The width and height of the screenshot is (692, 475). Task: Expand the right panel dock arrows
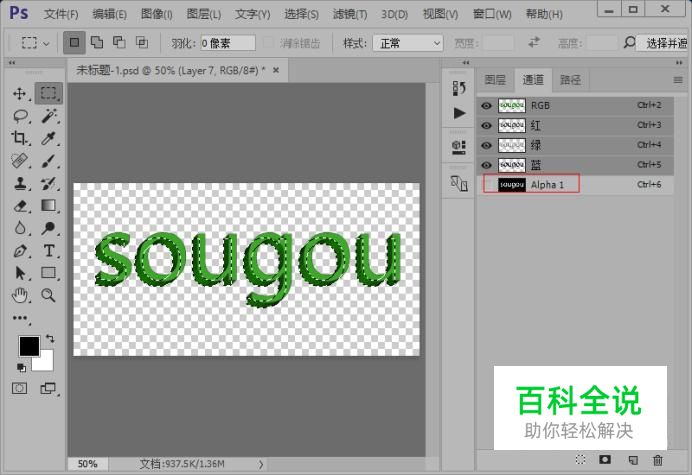click(679, 63)
